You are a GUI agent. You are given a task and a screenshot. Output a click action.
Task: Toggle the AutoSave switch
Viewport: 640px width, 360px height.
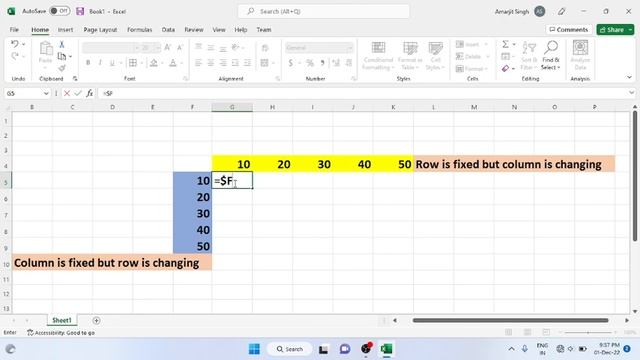tap(60, 11)
